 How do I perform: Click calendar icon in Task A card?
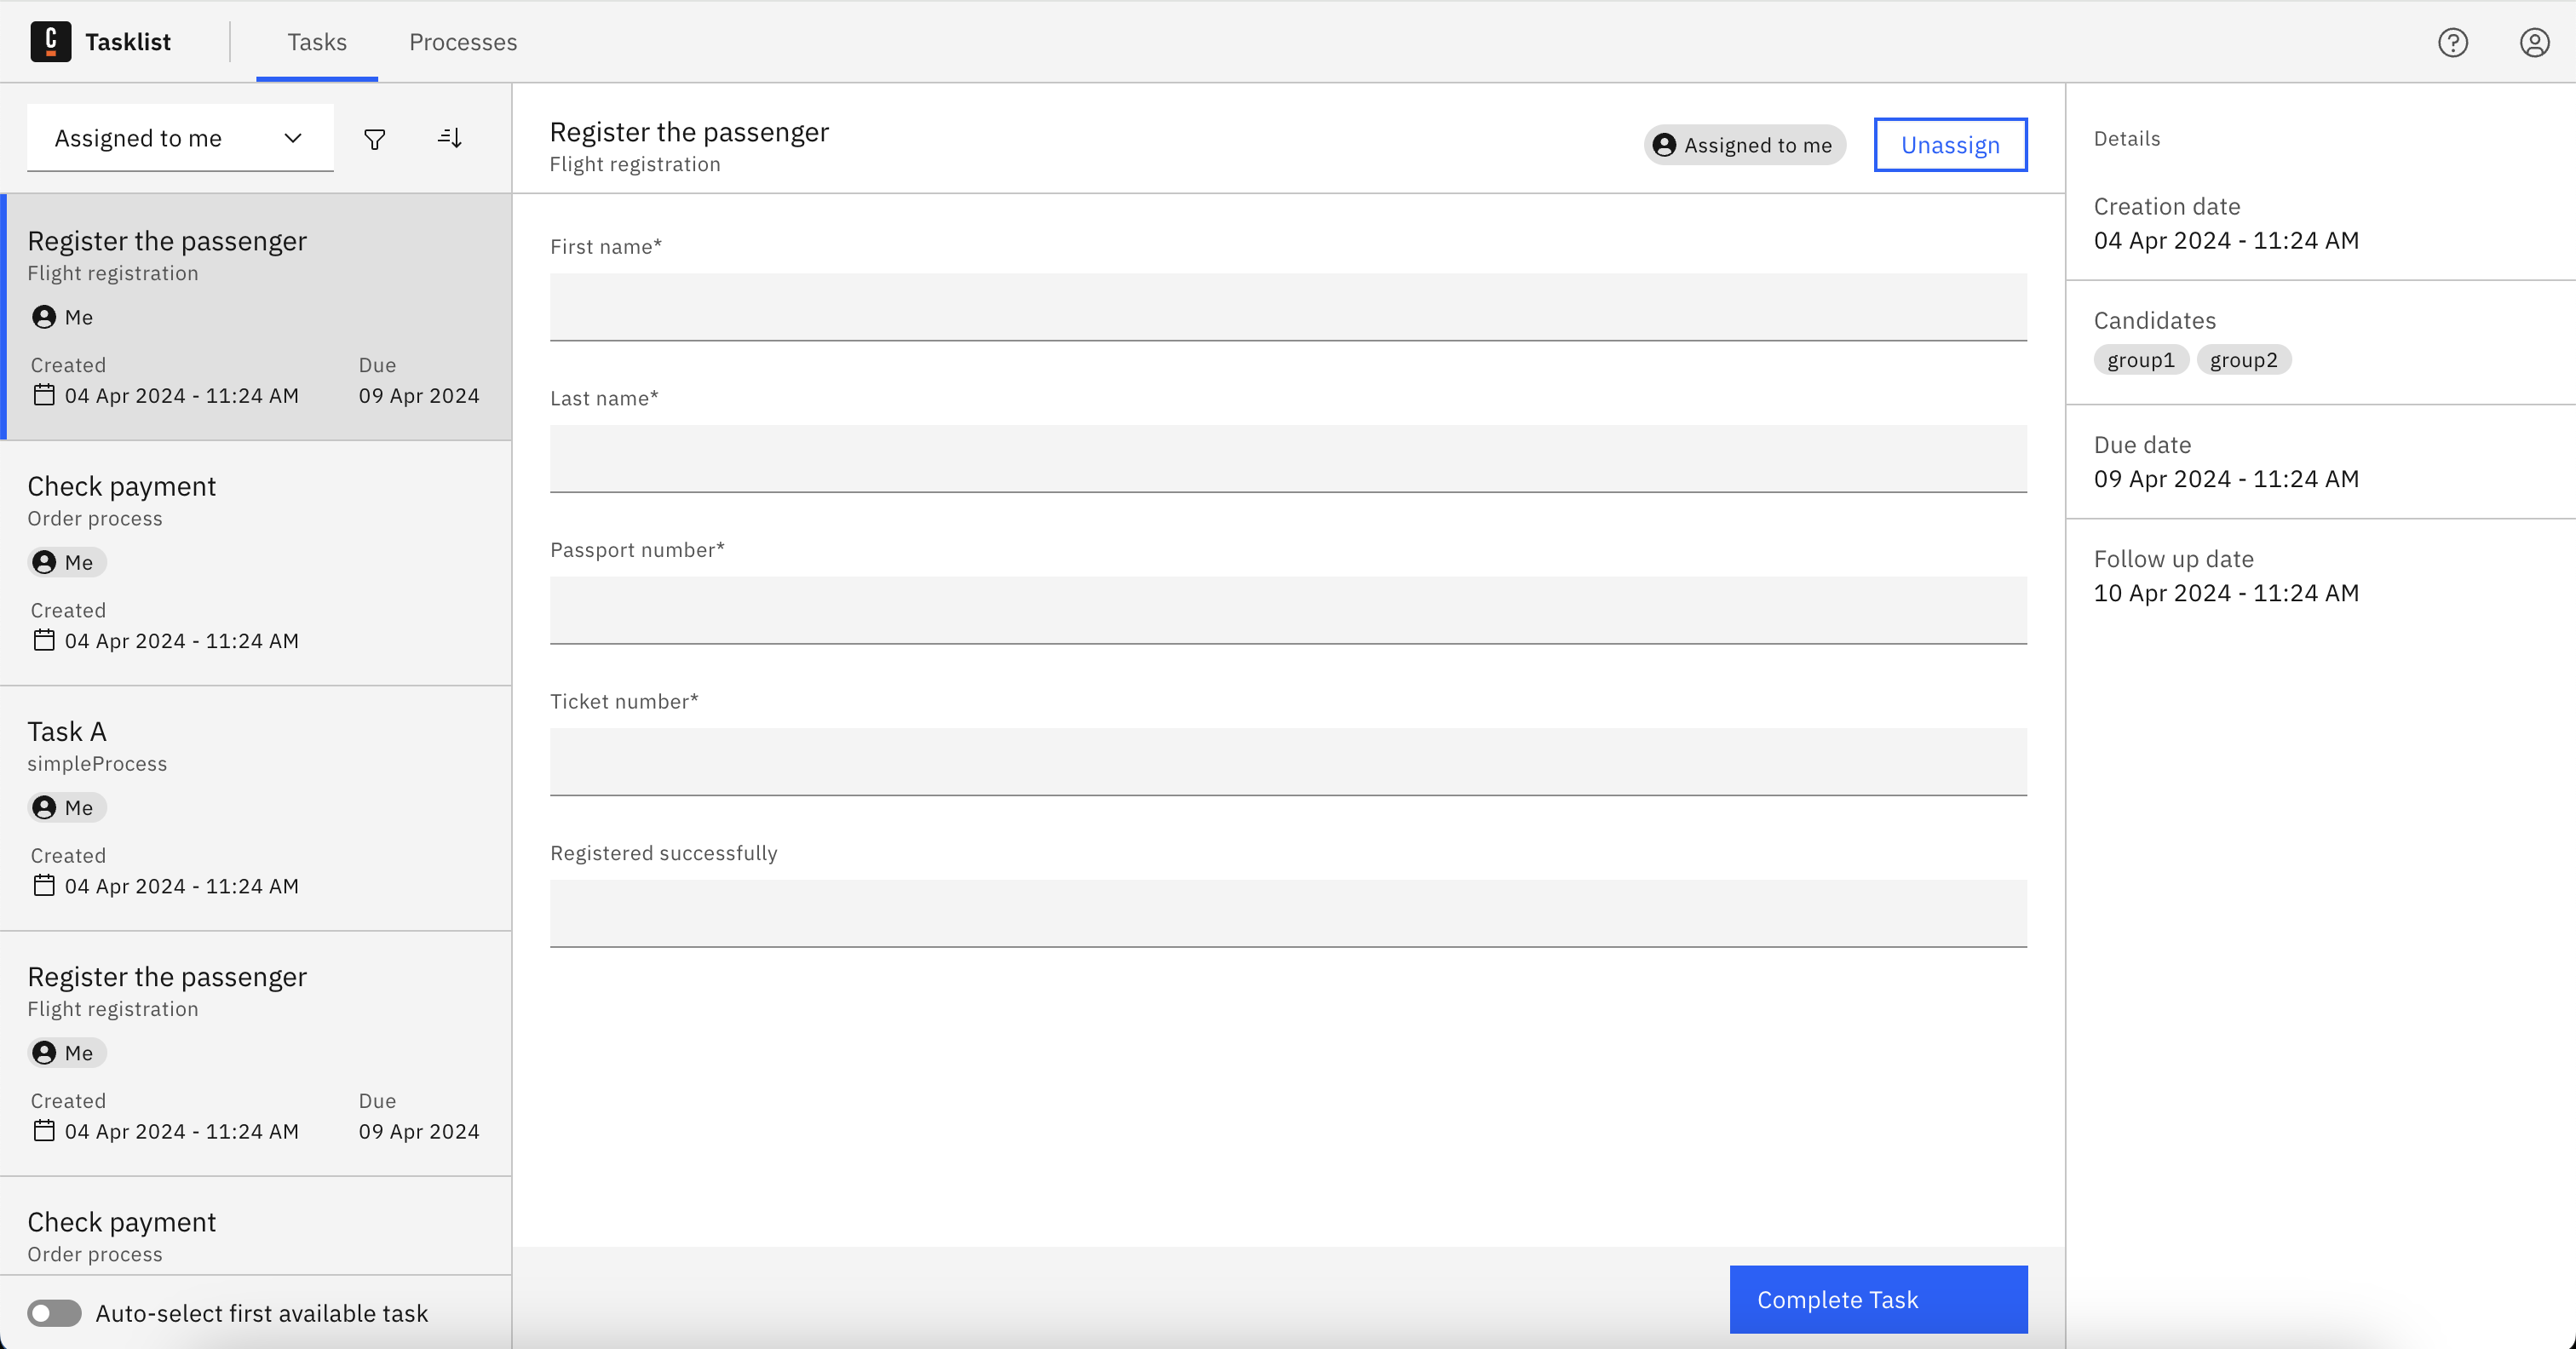[44, 885]
